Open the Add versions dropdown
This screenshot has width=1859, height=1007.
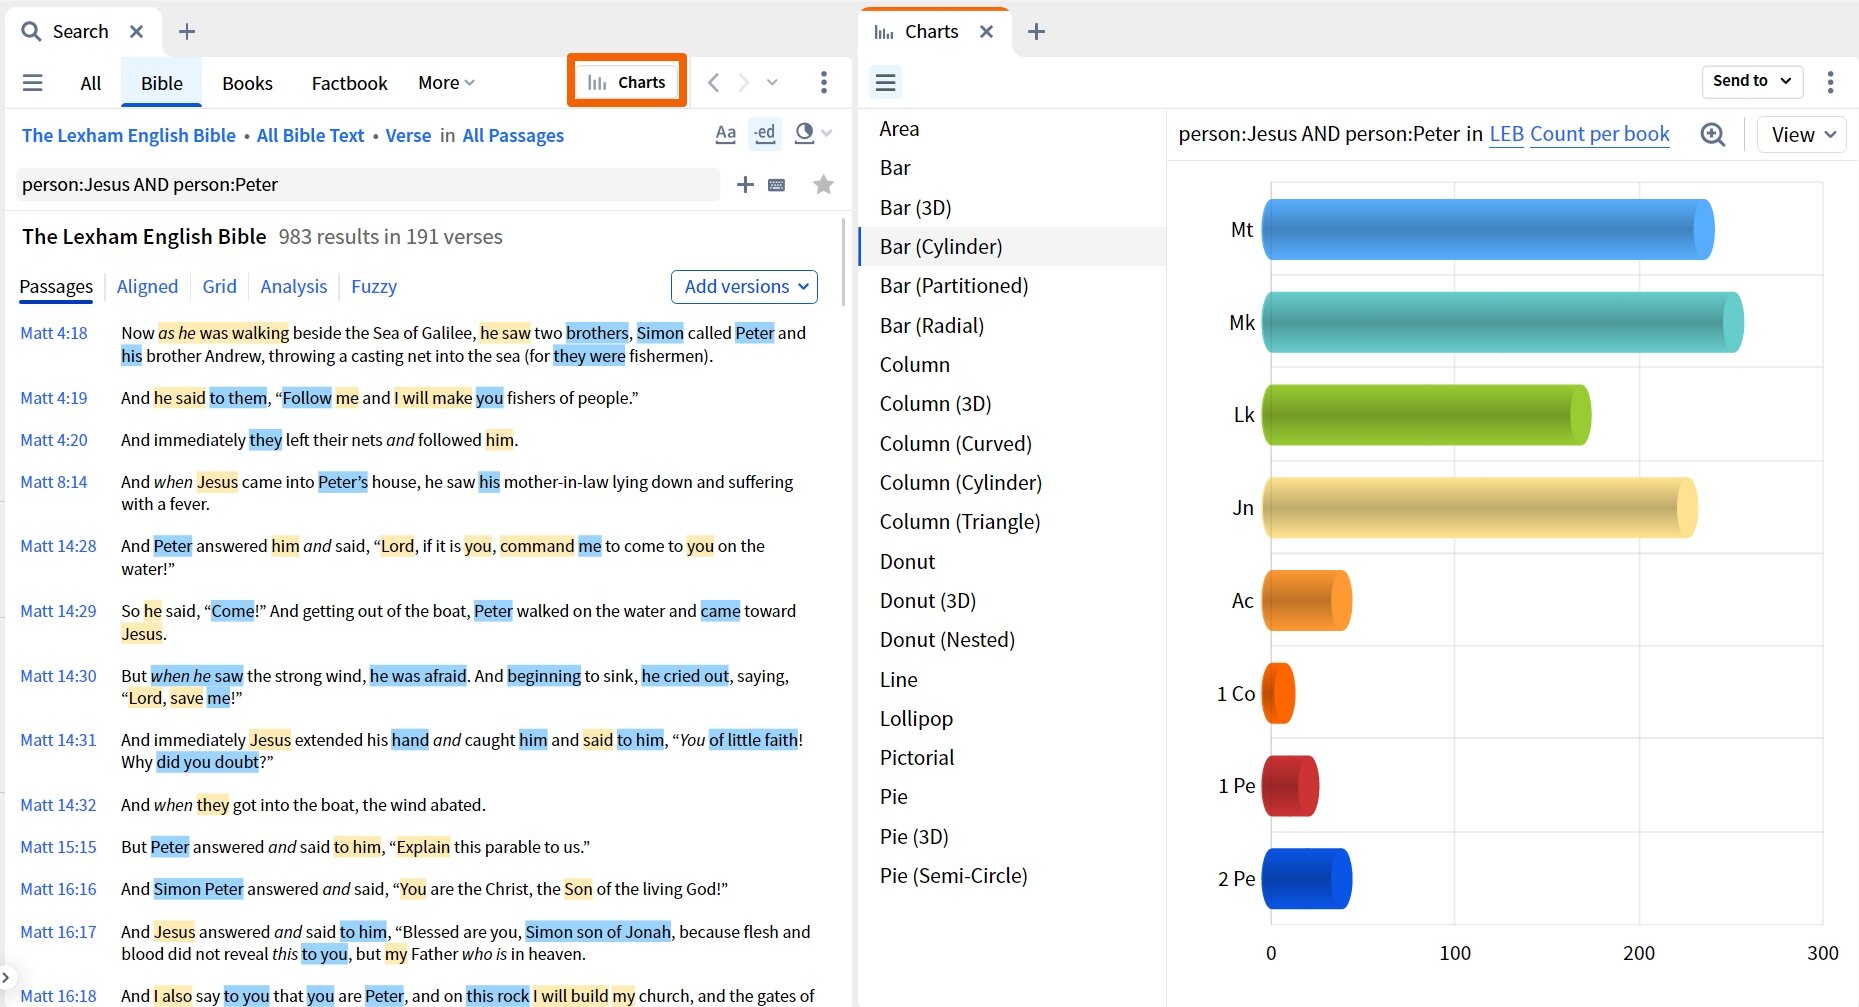745,287
